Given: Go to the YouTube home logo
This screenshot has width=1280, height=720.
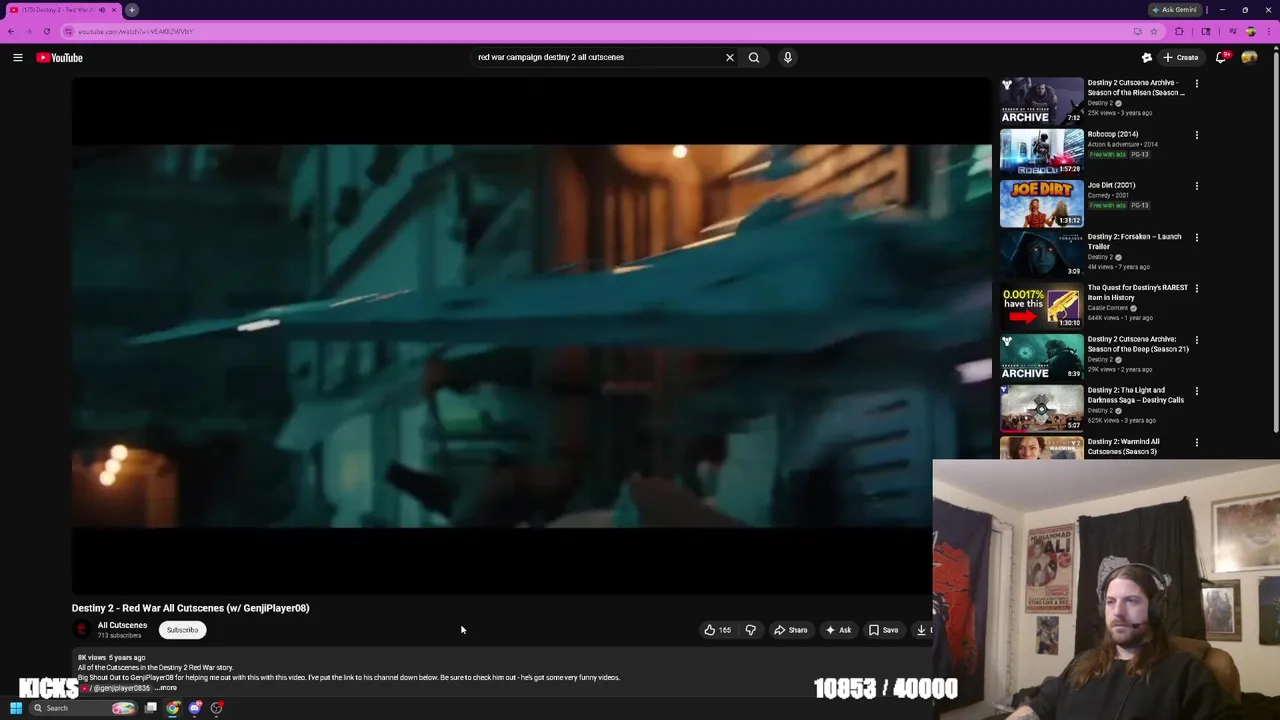Looking at the screenshot, I should click(60, 58).
